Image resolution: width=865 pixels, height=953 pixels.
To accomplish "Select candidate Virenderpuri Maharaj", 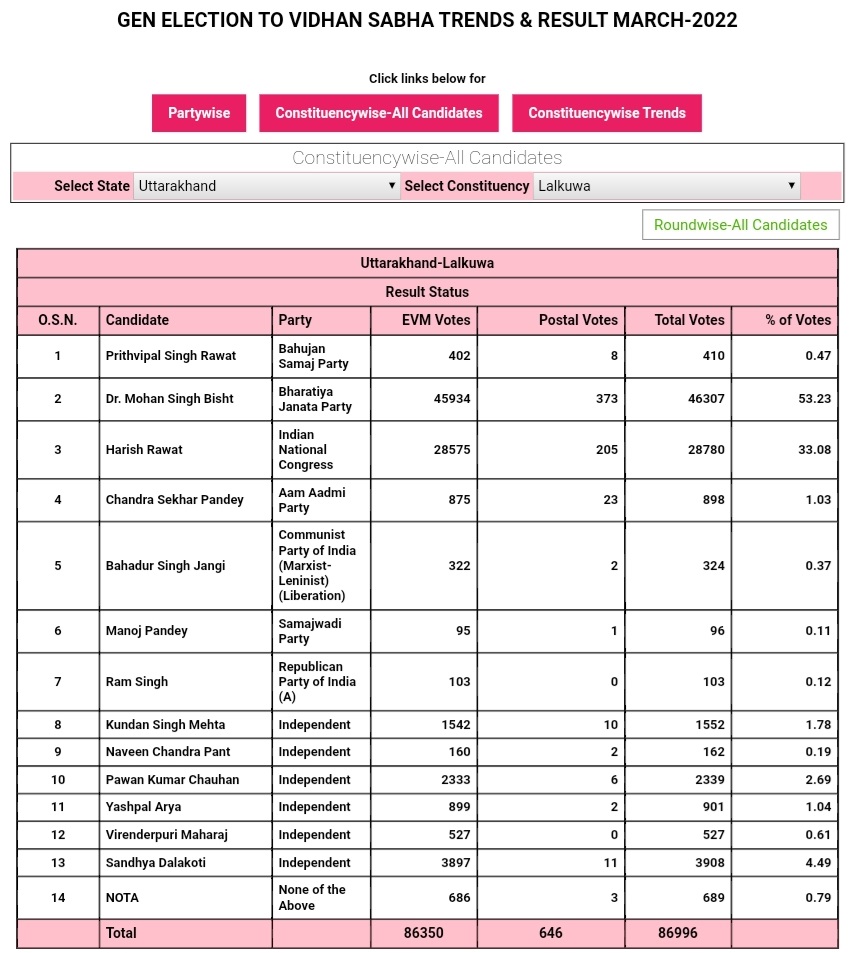I will point(167,835).
